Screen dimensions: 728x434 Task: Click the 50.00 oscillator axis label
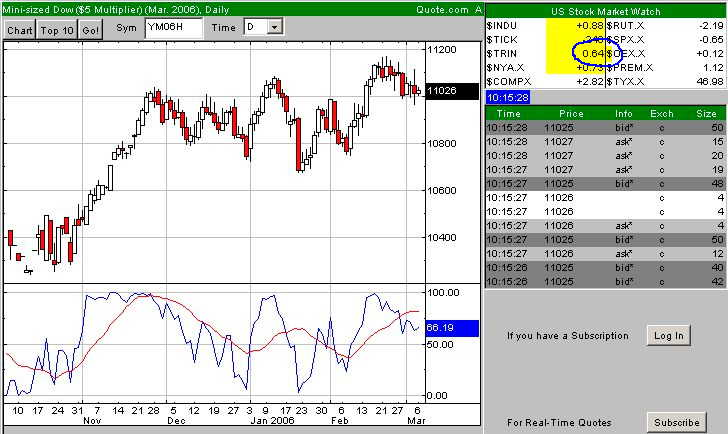(x=440, y=344)
